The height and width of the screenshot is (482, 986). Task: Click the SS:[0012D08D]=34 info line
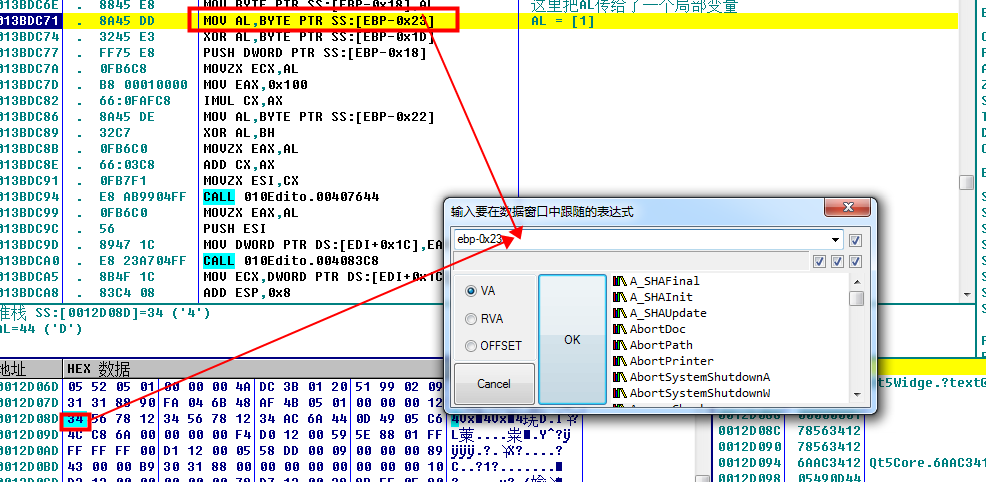pos(105,312)
